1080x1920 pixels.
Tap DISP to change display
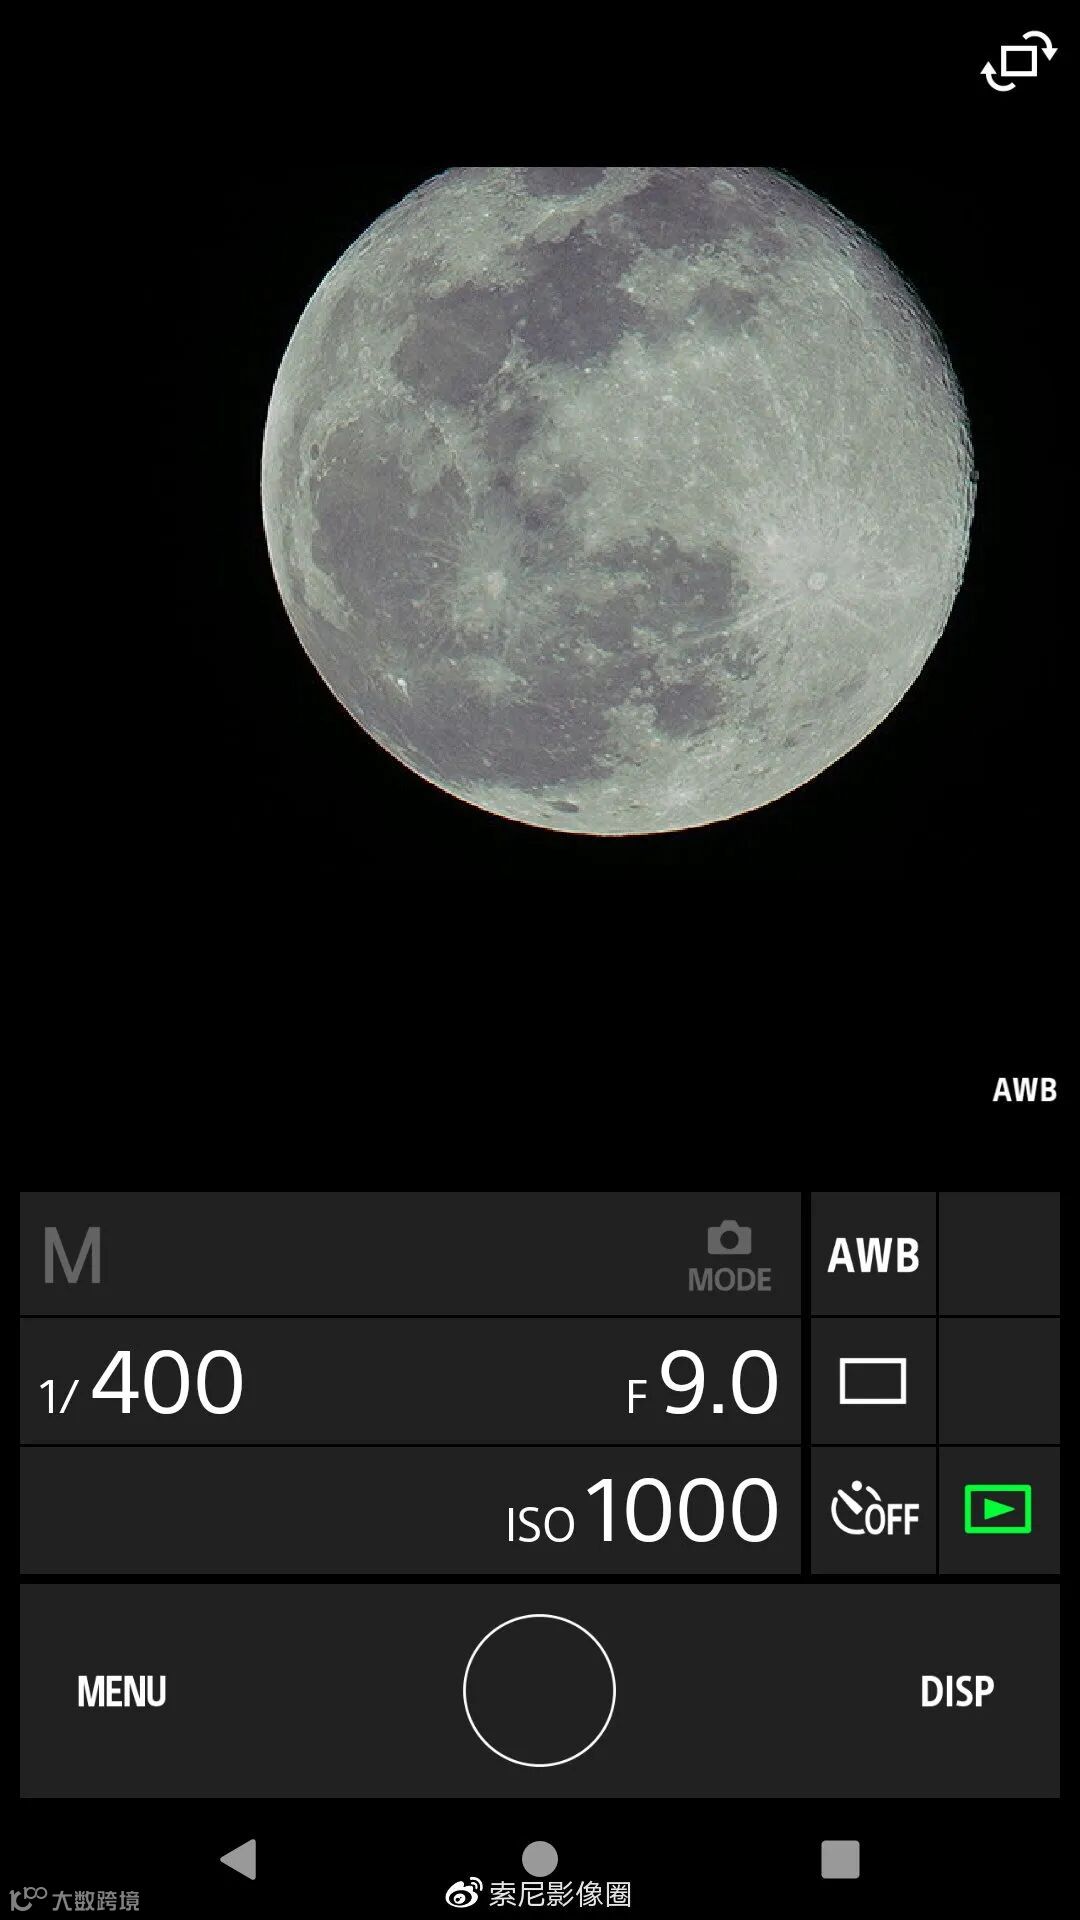coord(957,1691)
